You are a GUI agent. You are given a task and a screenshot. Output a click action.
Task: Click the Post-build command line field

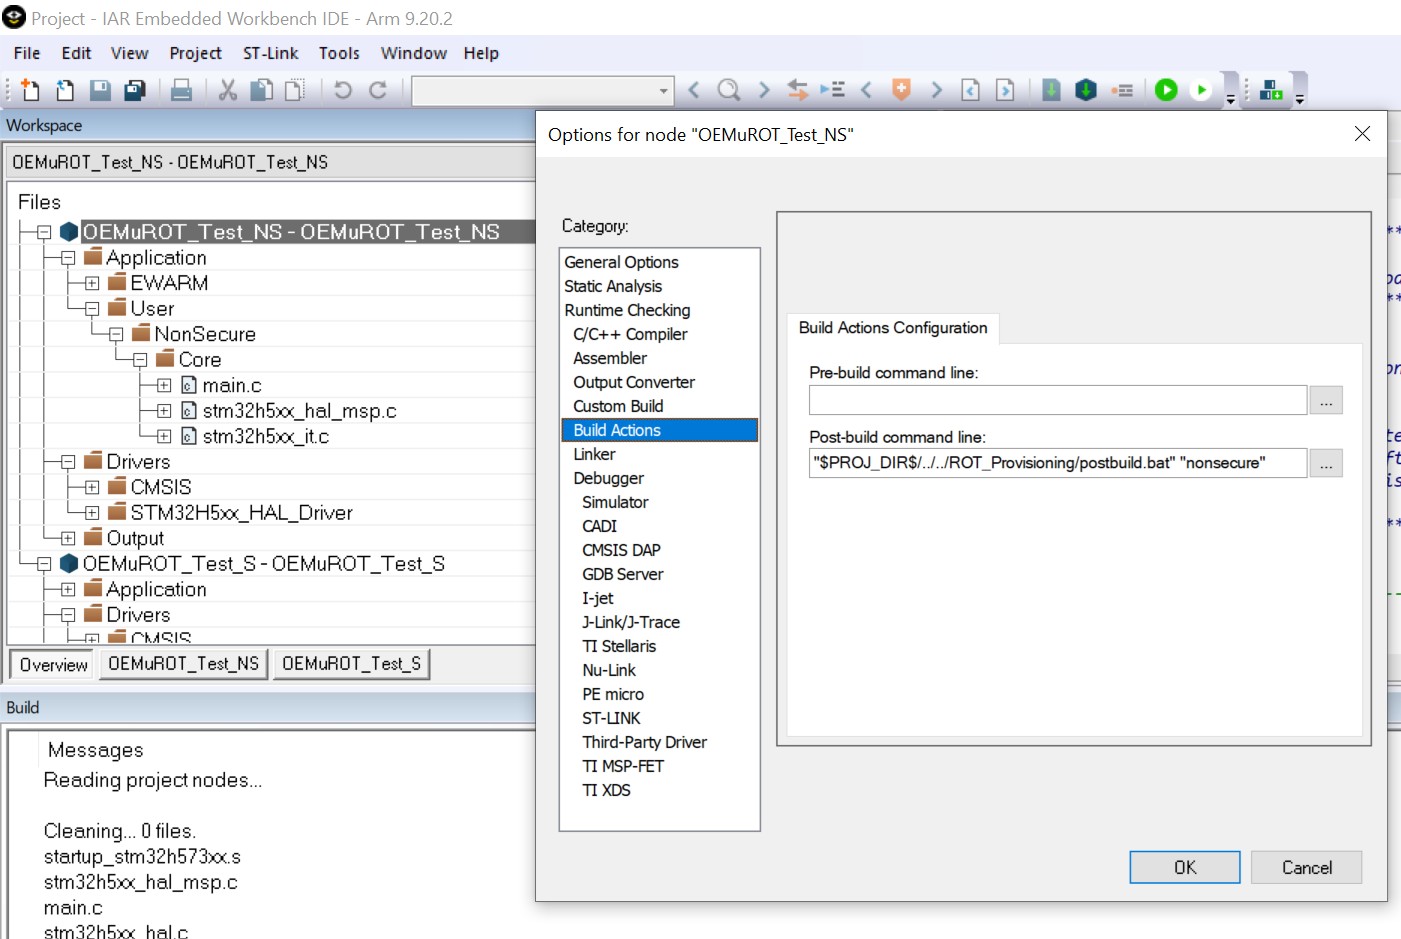pos(1058,463)
